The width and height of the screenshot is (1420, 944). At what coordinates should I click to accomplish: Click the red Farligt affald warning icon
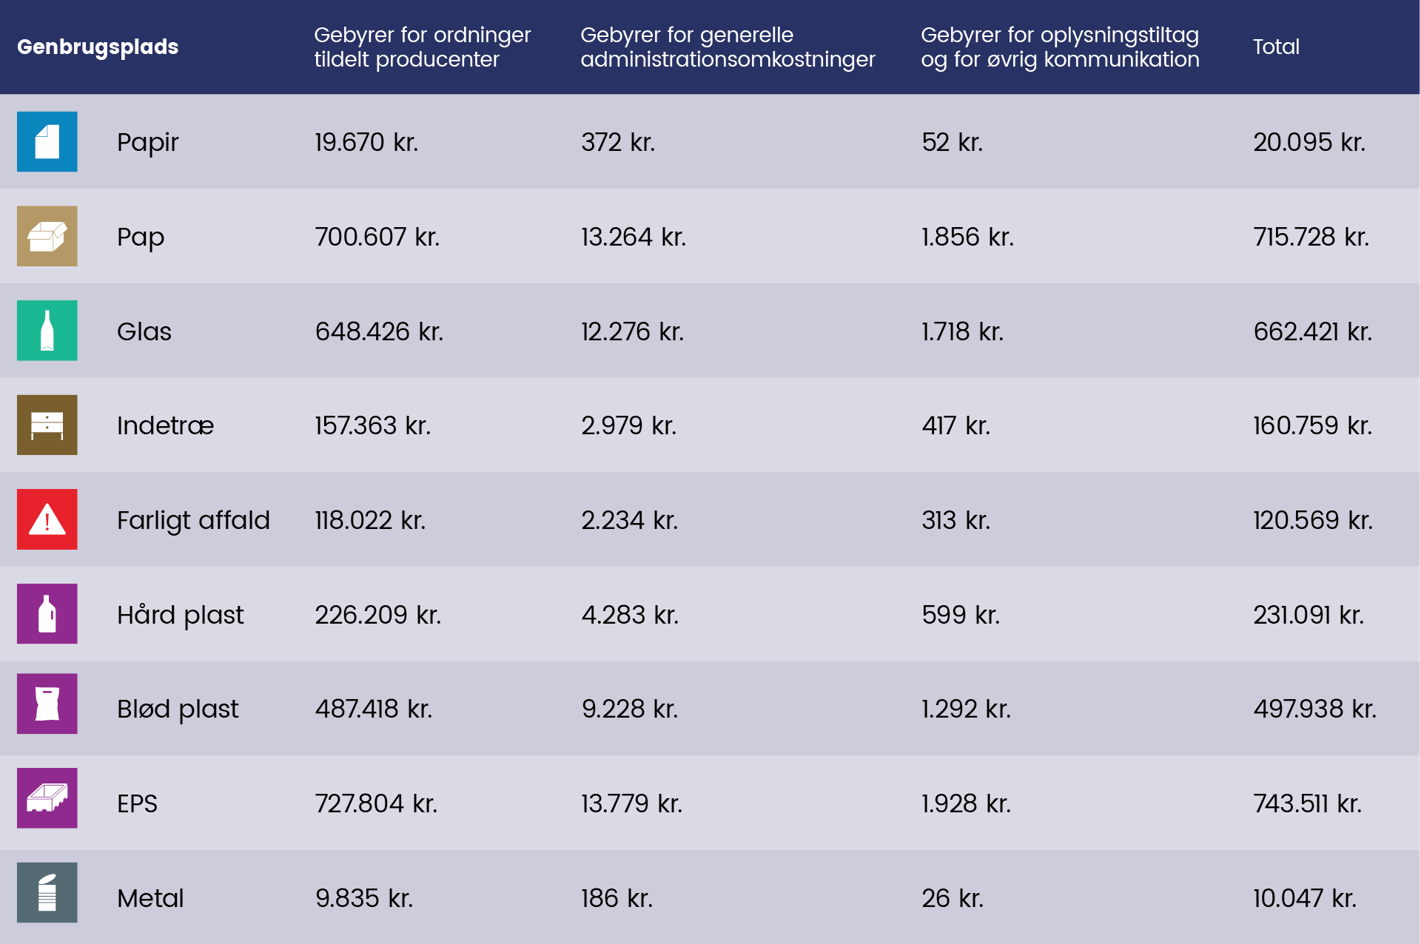pyautogui.click(x=47, y=520)
